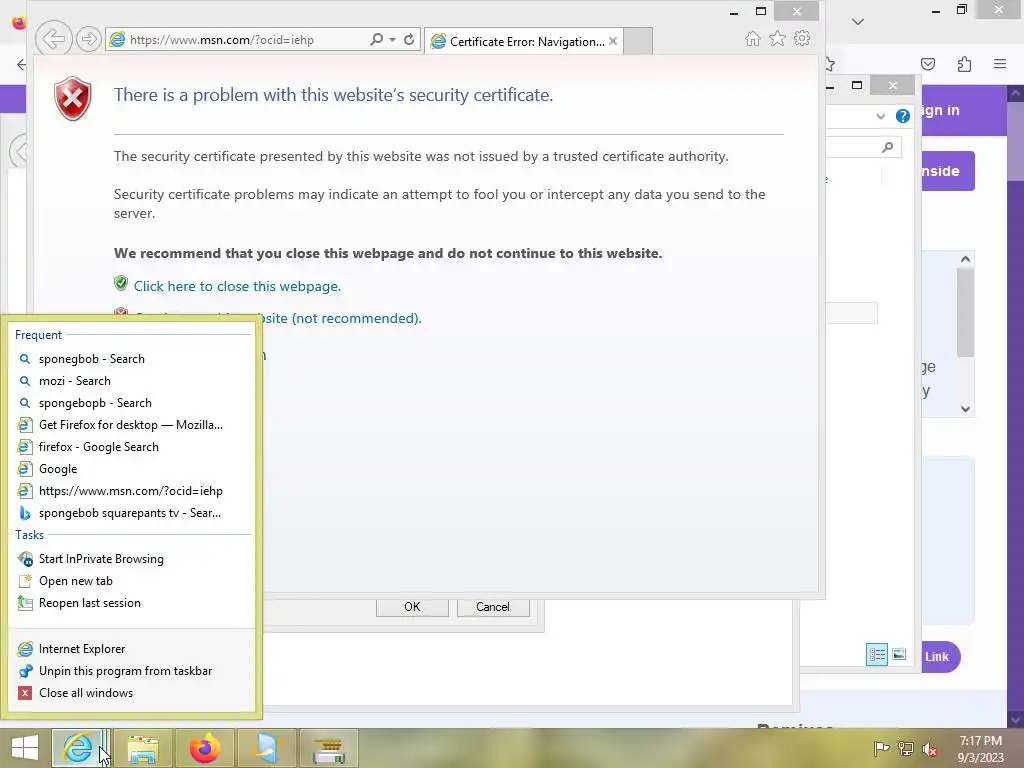The width and height of the screenshot is (1024, 768).
Task: Open Firefox from the taskbar
Action: click(x=205, y=748)
